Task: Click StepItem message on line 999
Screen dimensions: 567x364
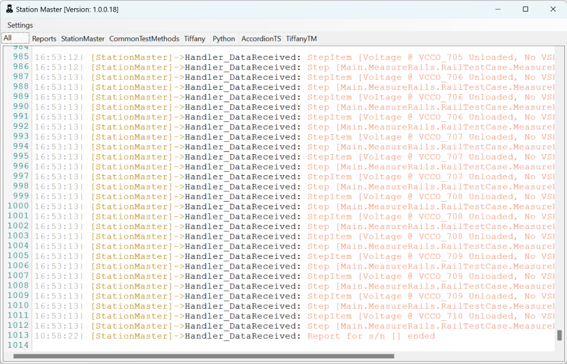Action: pyautogui.click(x=430, y=197)
